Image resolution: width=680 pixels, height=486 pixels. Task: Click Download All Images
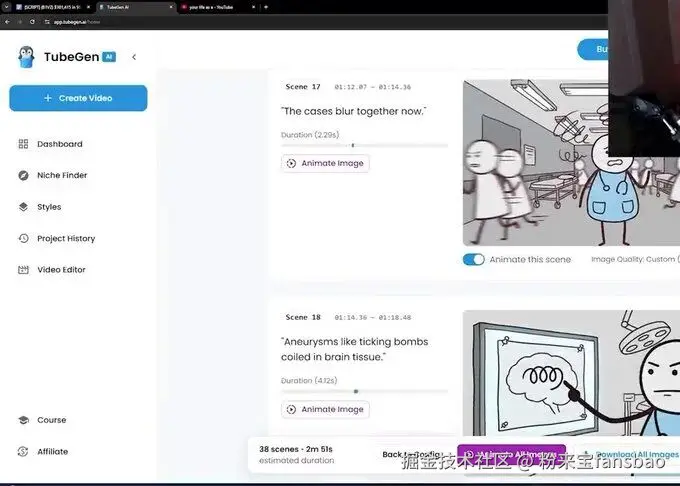[631, 454]
